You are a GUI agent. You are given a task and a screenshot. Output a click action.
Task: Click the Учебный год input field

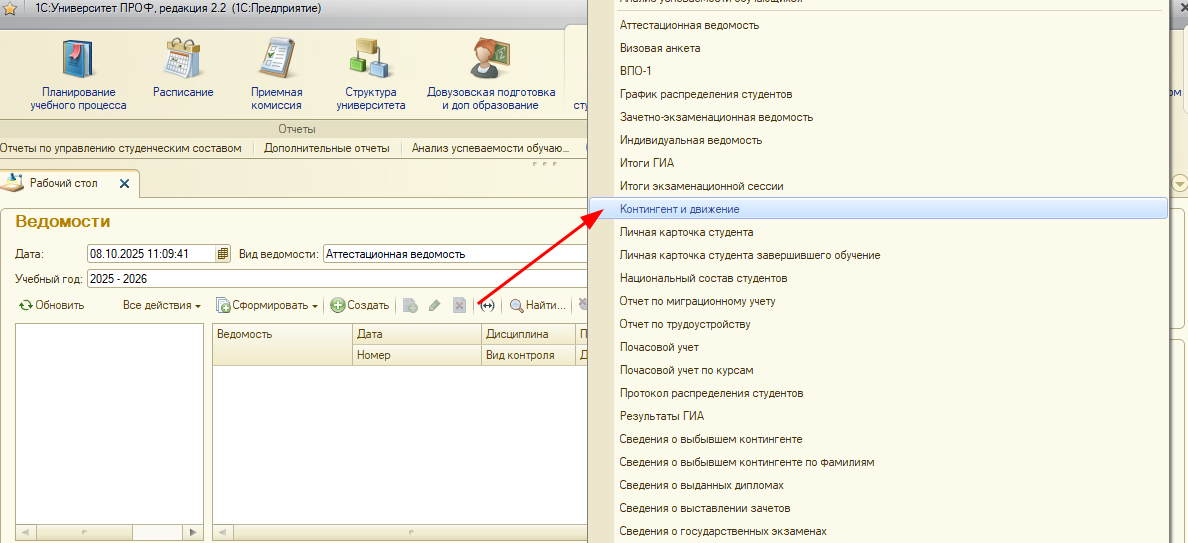tap(335, 279)
